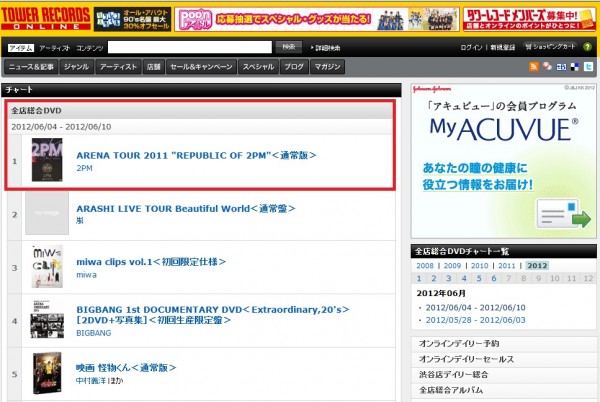
Task: Select month 4 in chart list
Action: tap(464, 278)
